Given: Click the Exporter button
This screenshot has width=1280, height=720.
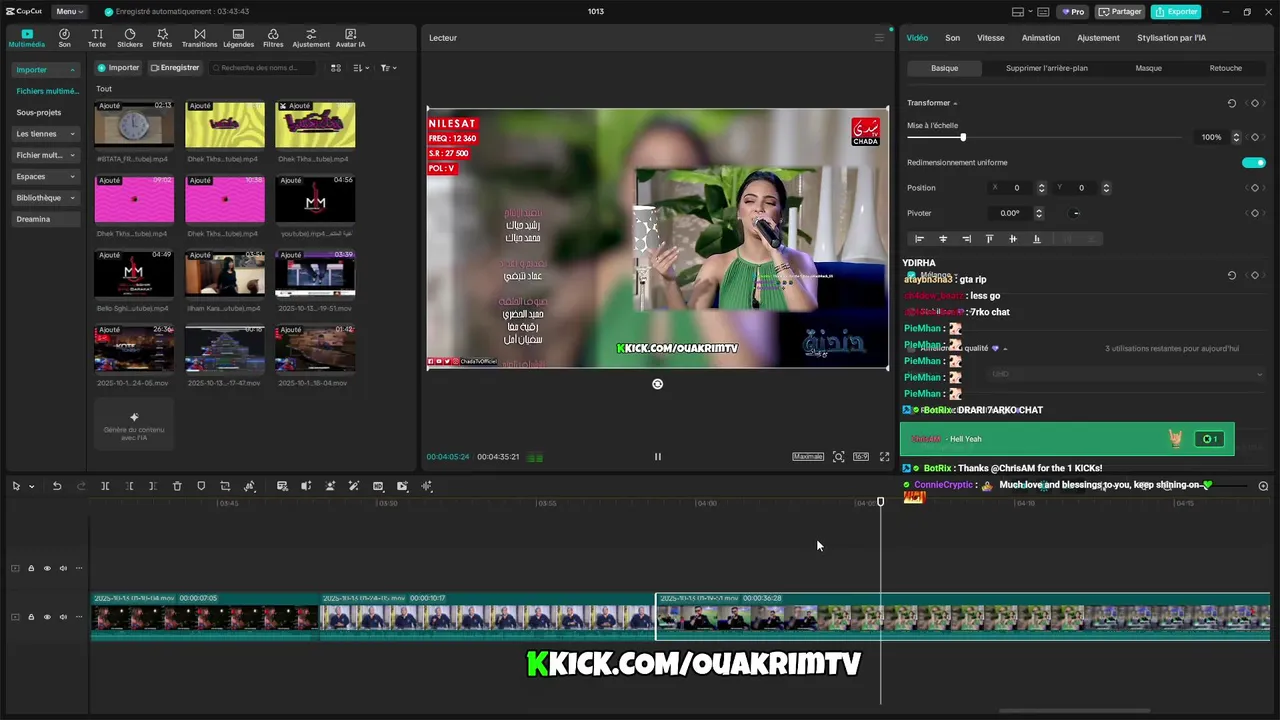Looking at the screenshot, I should [x=1176, y=12].
